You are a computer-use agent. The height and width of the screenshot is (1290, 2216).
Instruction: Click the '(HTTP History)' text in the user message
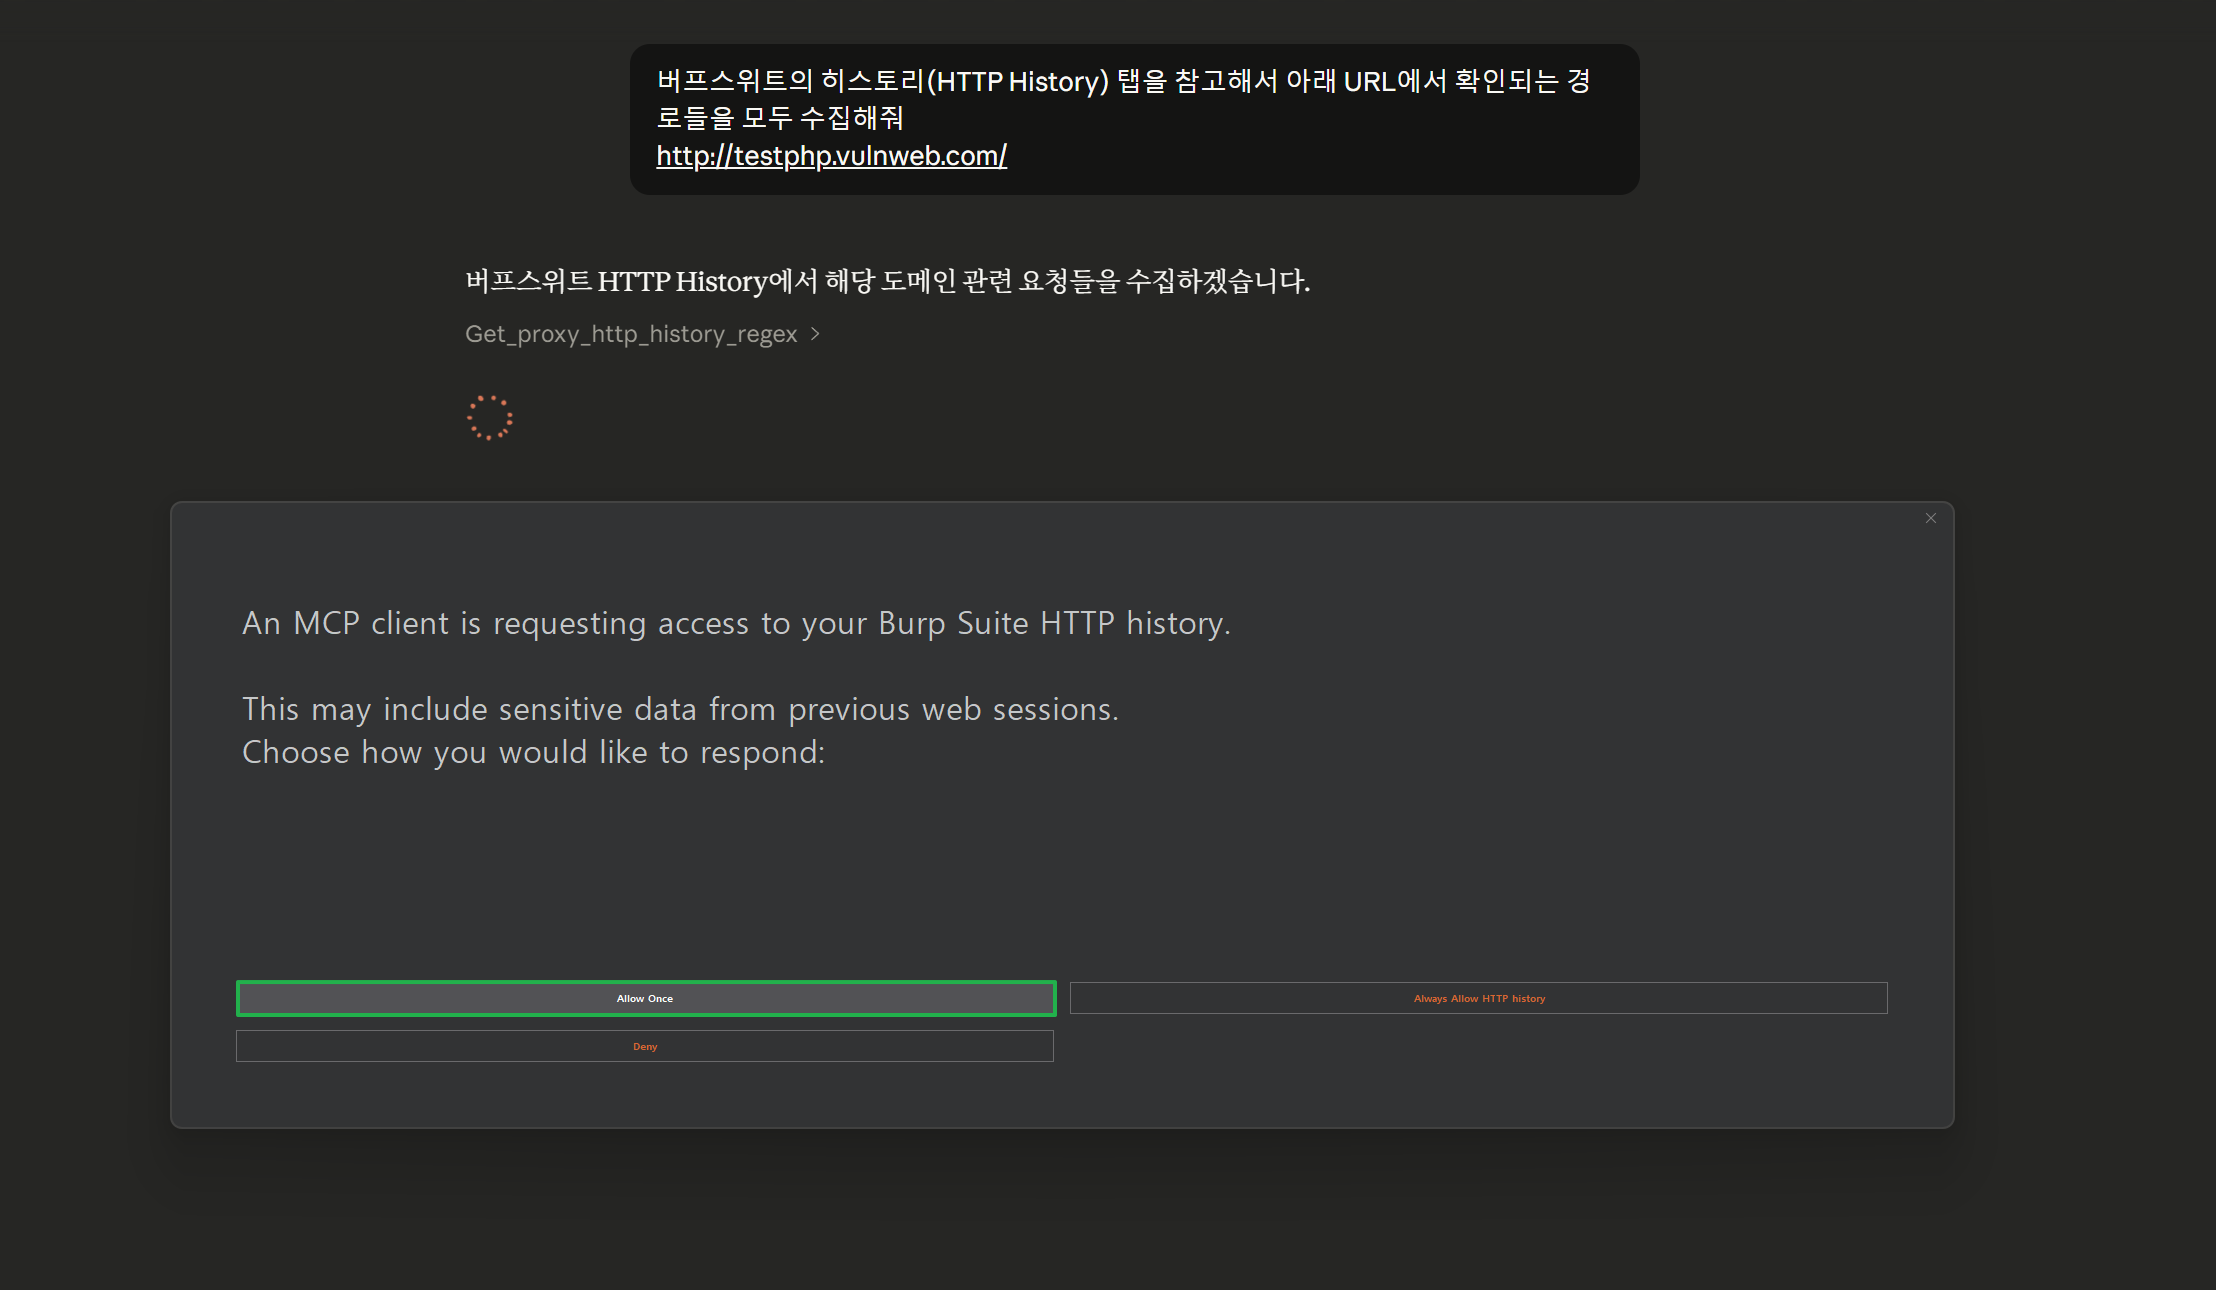point(1018,81)
